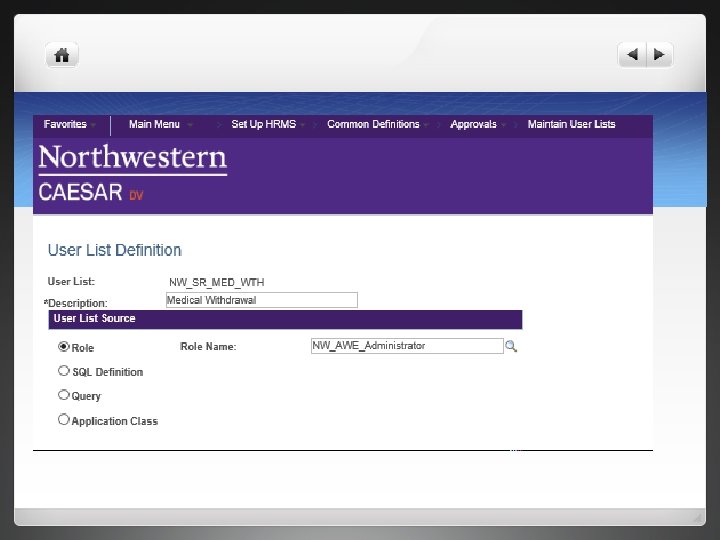The image size is (720, 540).
Task: Expand the Main Menu dropdown
Action: (x=161, y=124)
